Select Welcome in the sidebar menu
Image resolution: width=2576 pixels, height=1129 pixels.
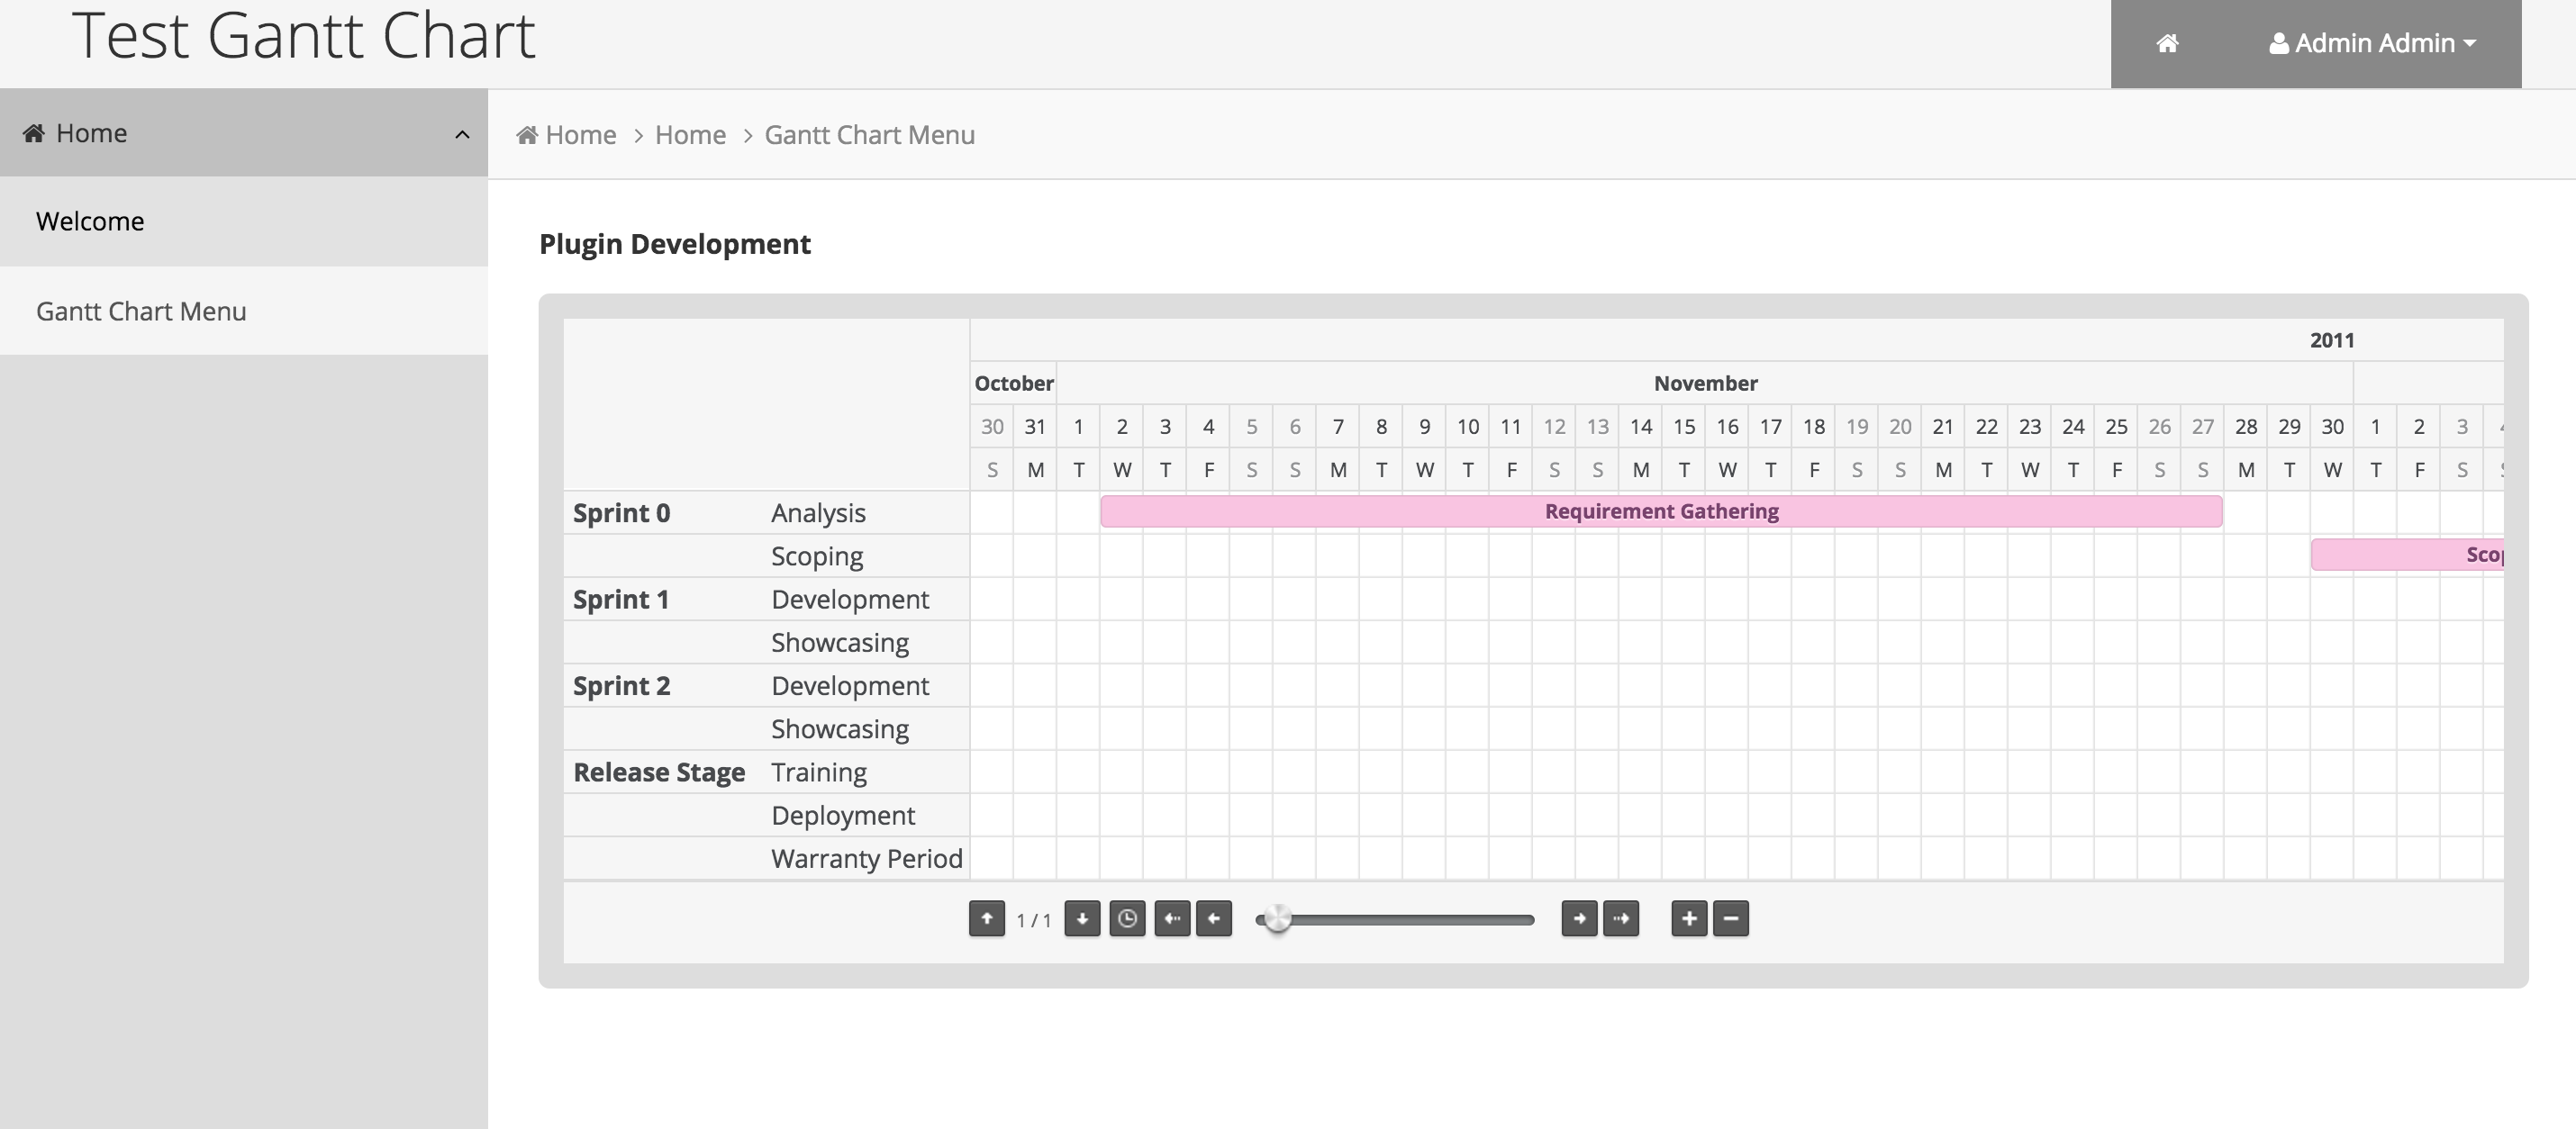[x=90, y=221]
